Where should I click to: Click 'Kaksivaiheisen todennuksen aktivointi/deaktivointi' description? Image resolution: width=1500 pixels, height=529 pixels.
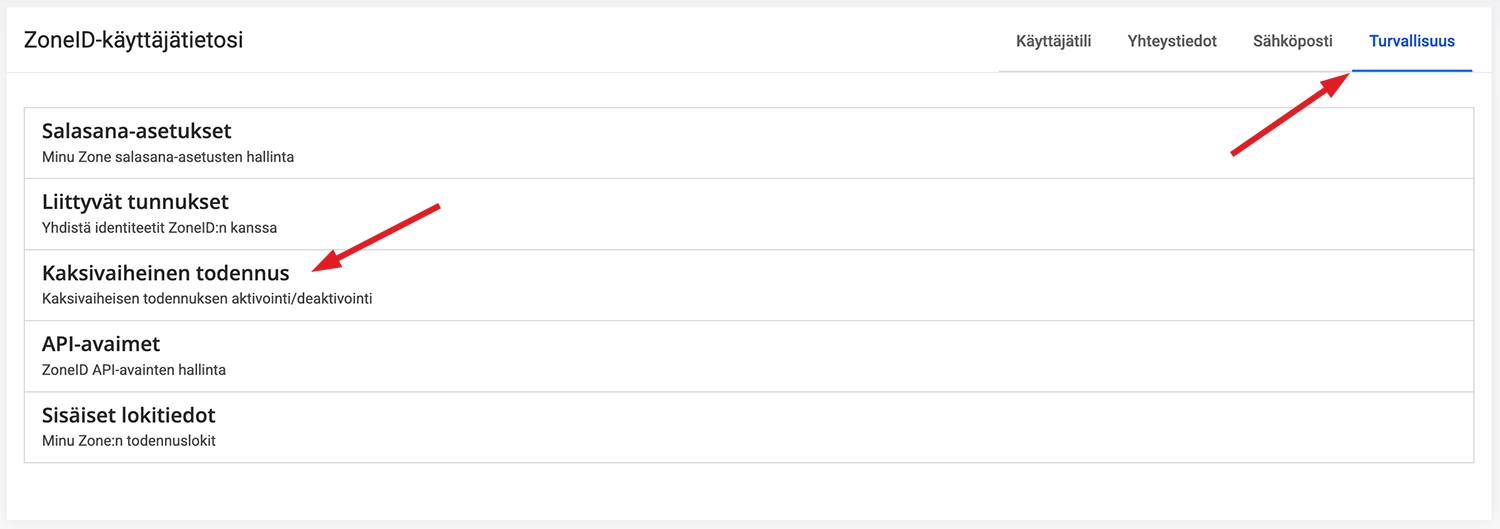[x=207, y=299]
